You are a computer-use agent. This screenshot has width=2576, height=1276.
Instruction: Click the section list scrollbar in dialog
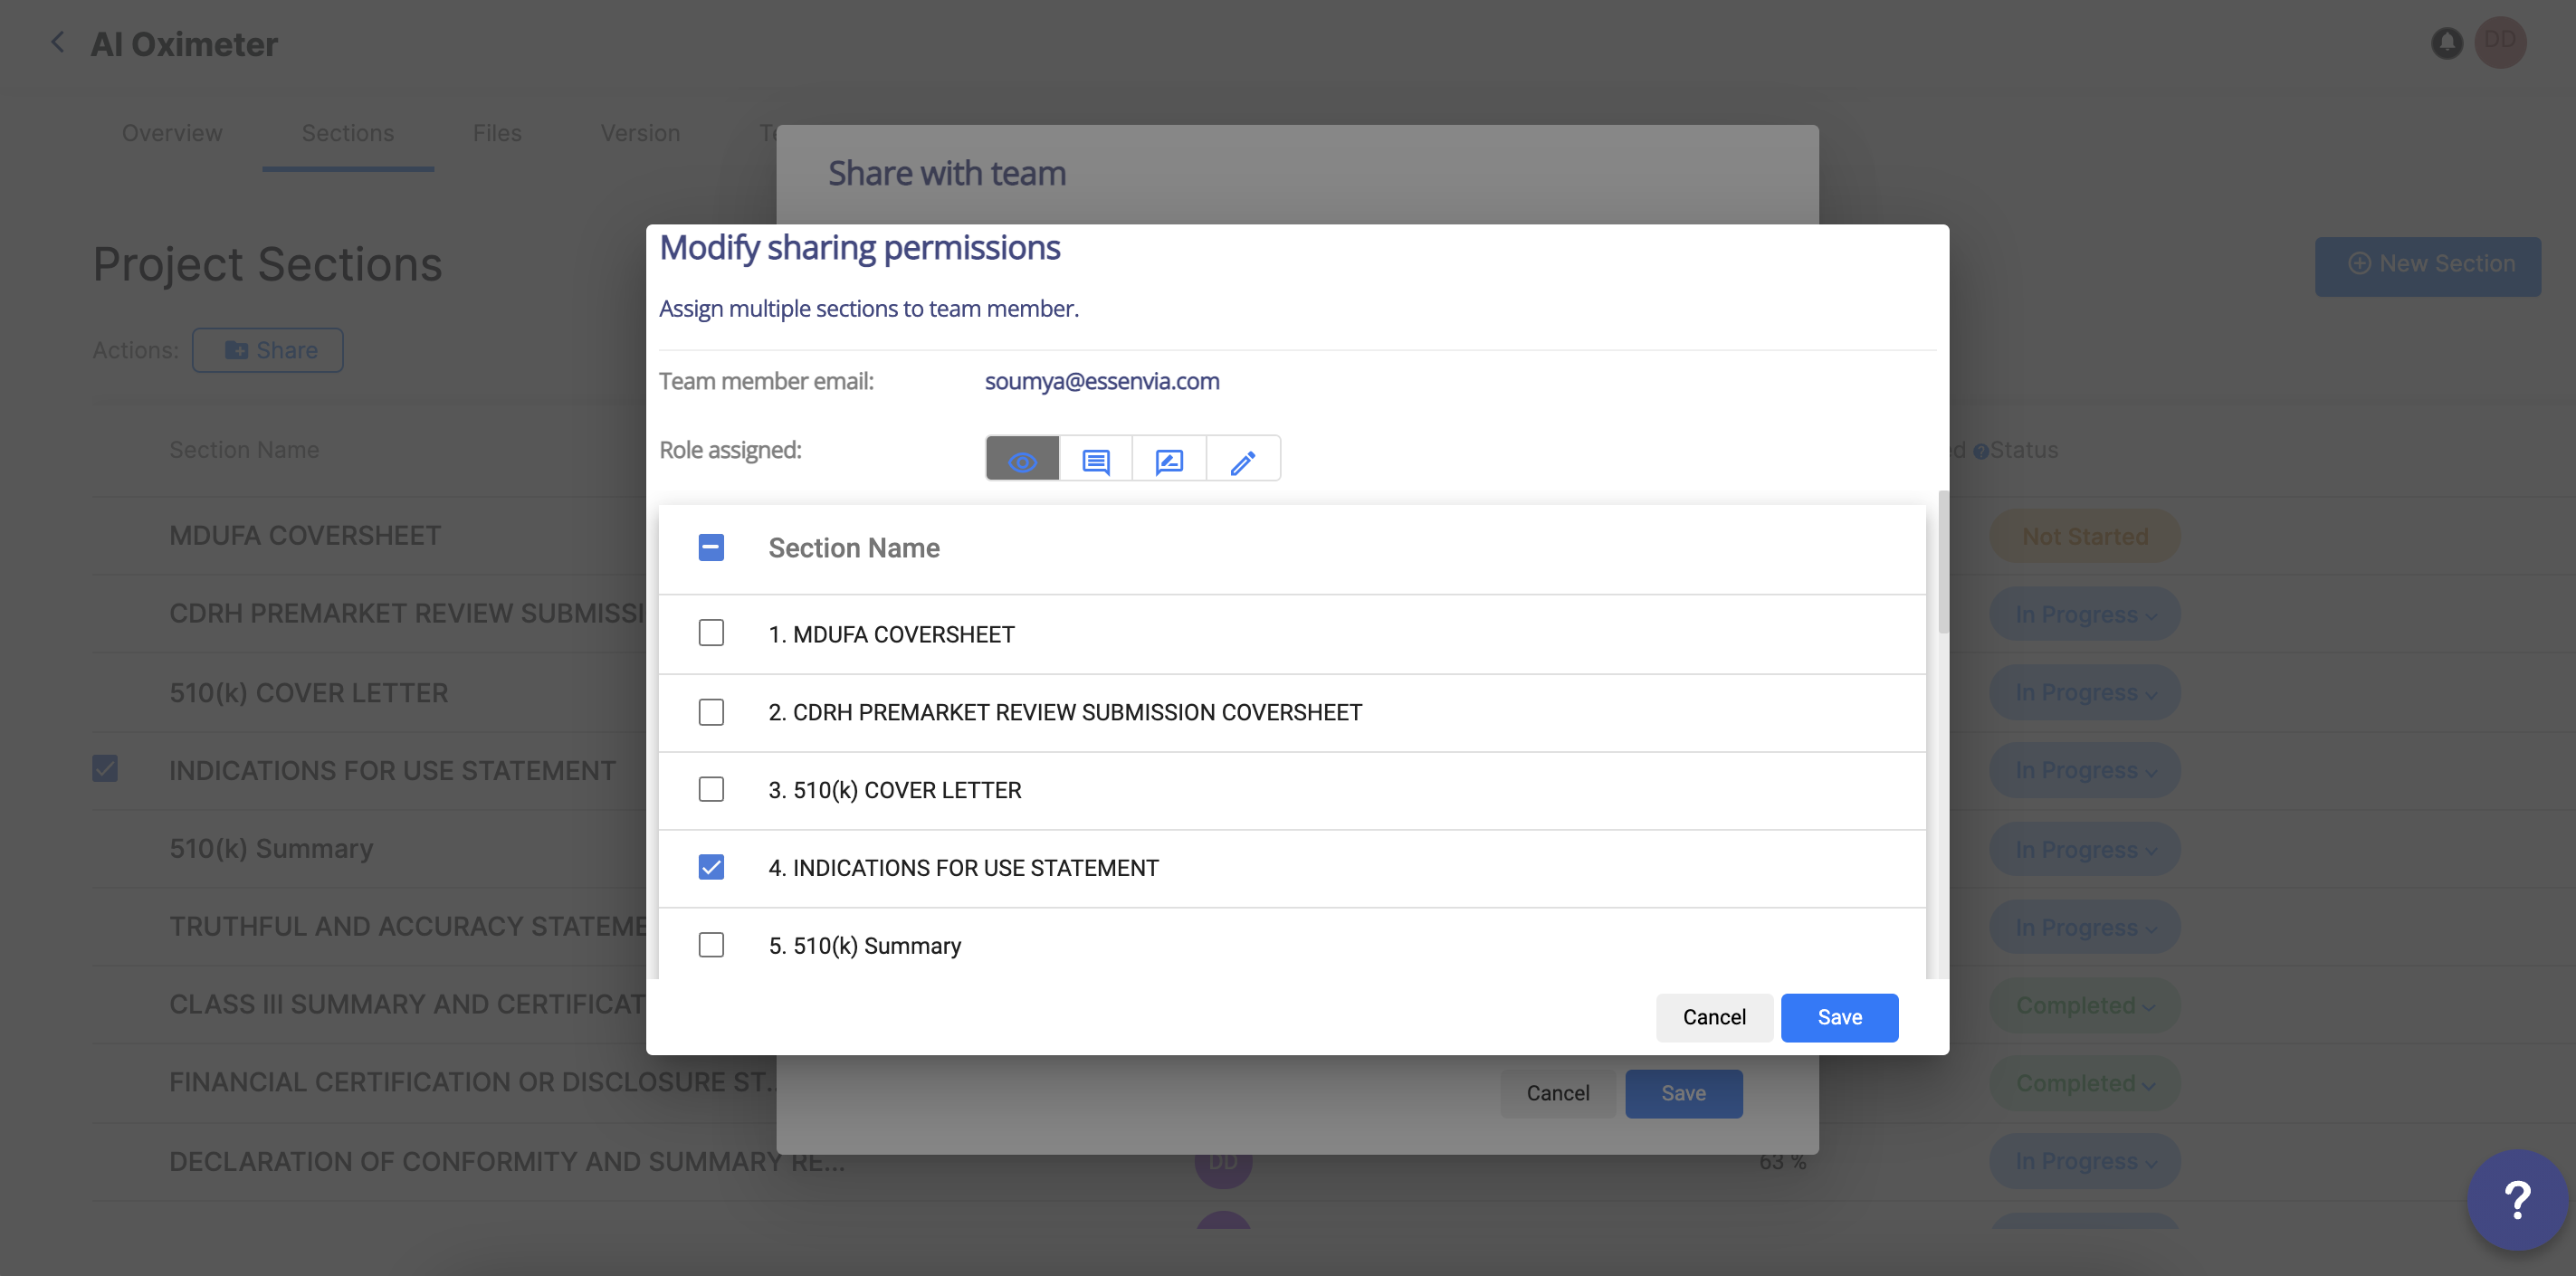pyautogui.click(x=1943, y=562)
